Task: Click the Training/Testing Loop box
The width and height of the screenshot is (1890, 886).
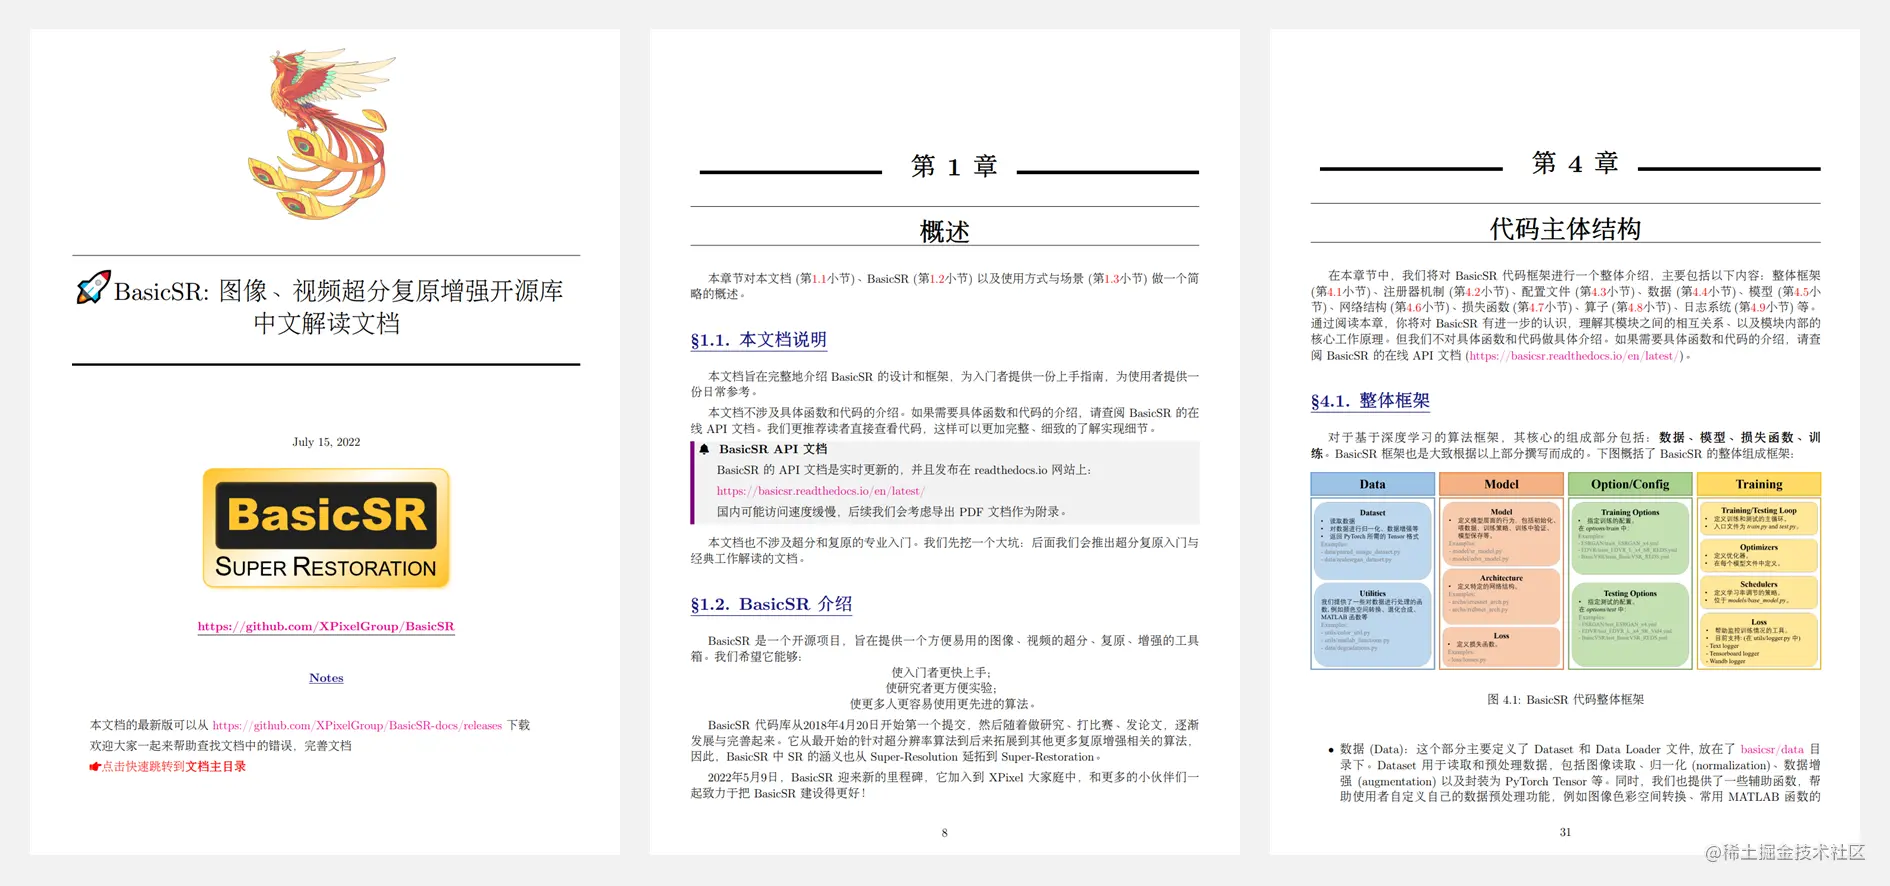Action: point(1759,518)
